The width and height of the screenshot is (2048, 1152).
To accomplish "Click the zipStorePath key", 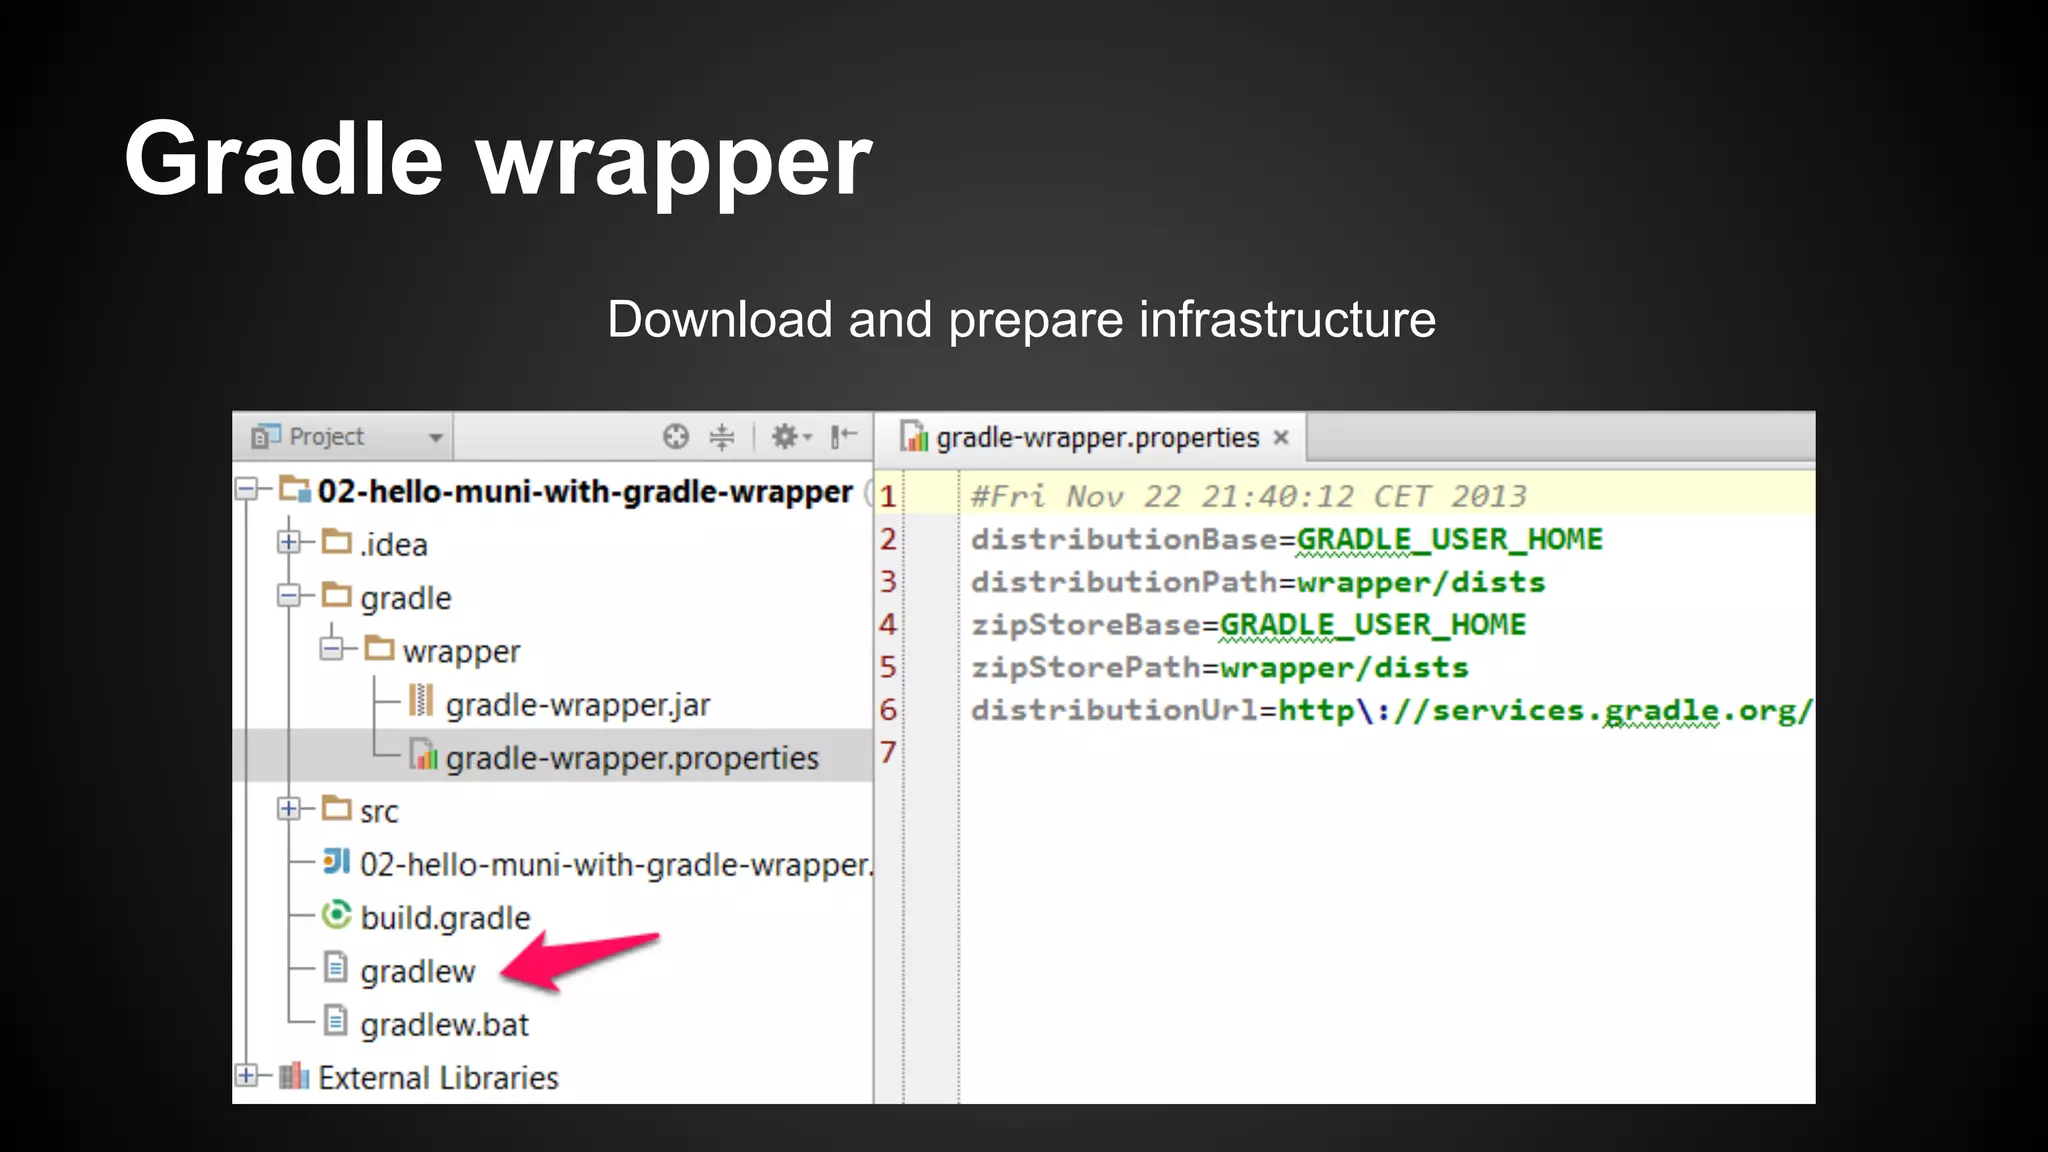I will pyautogui.click(x=1086, y=667).
